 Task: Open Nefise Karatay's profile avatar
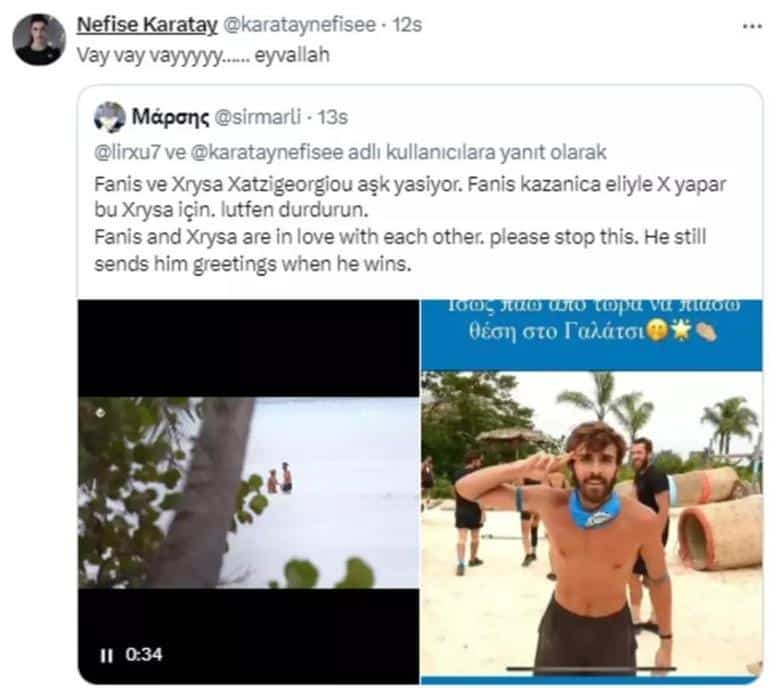pos(39,39)
